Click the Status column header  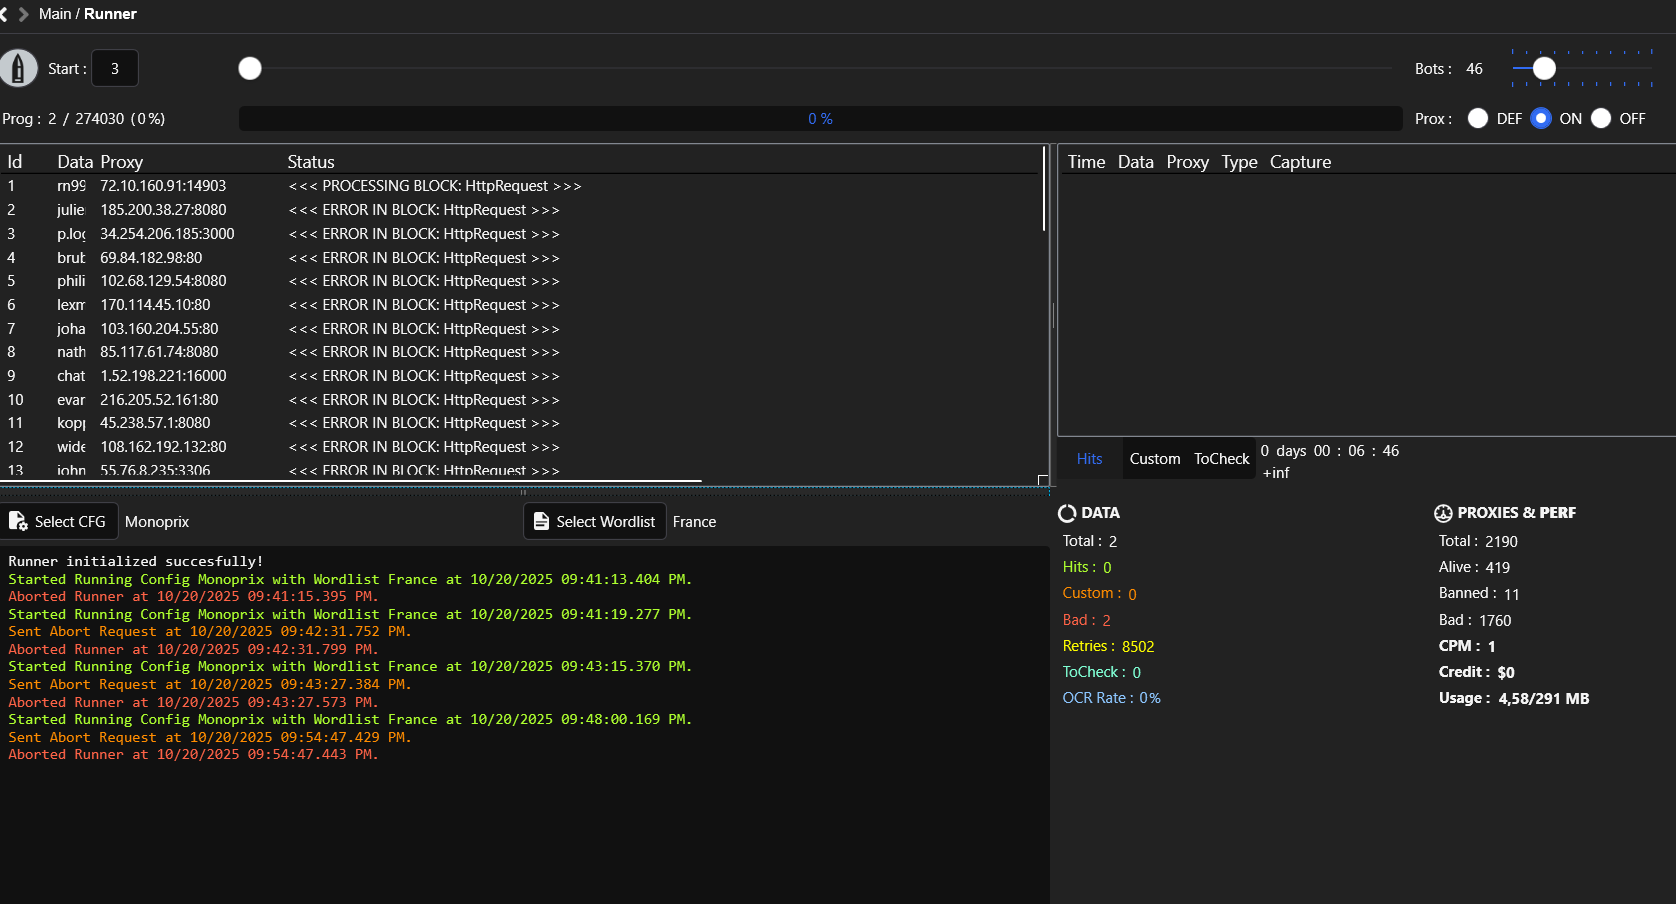coord(311,162)
